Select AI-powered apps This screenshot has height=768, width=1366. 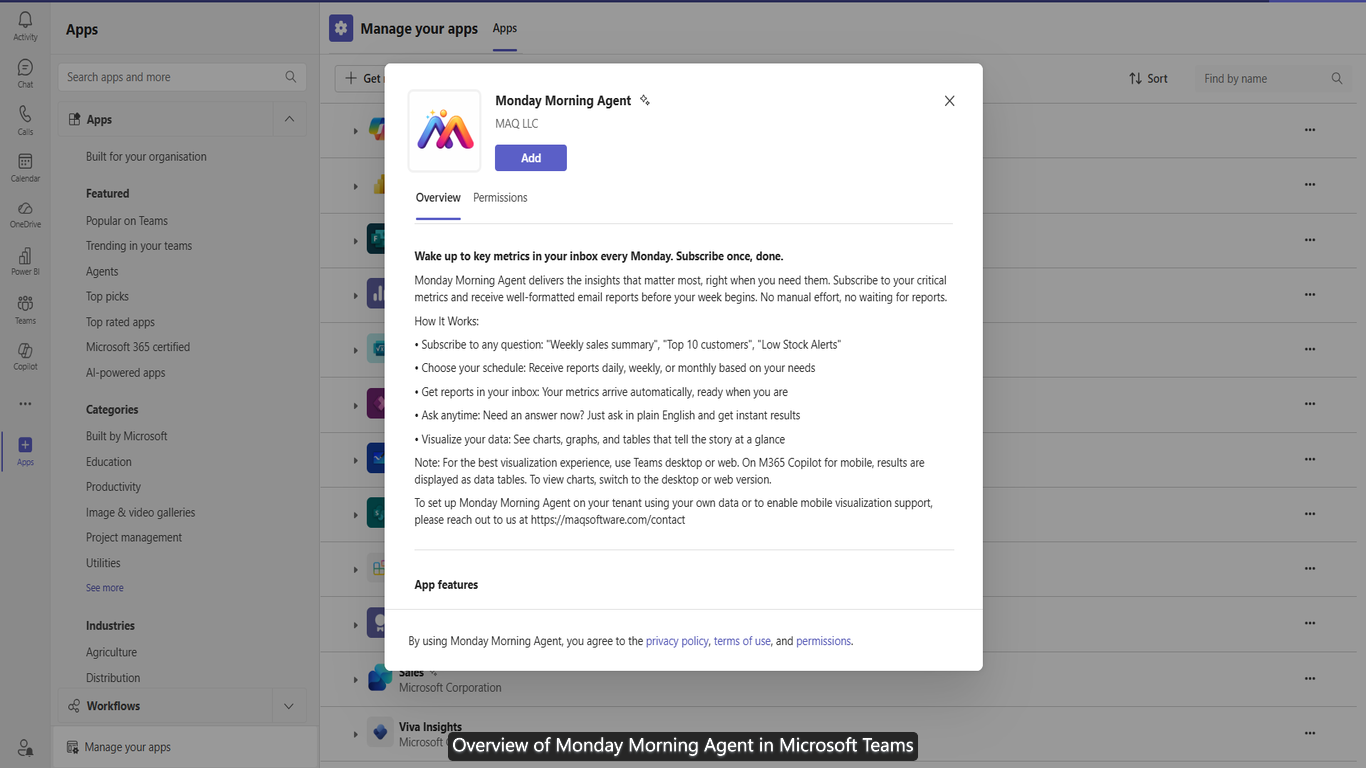[x=126, y=373]
